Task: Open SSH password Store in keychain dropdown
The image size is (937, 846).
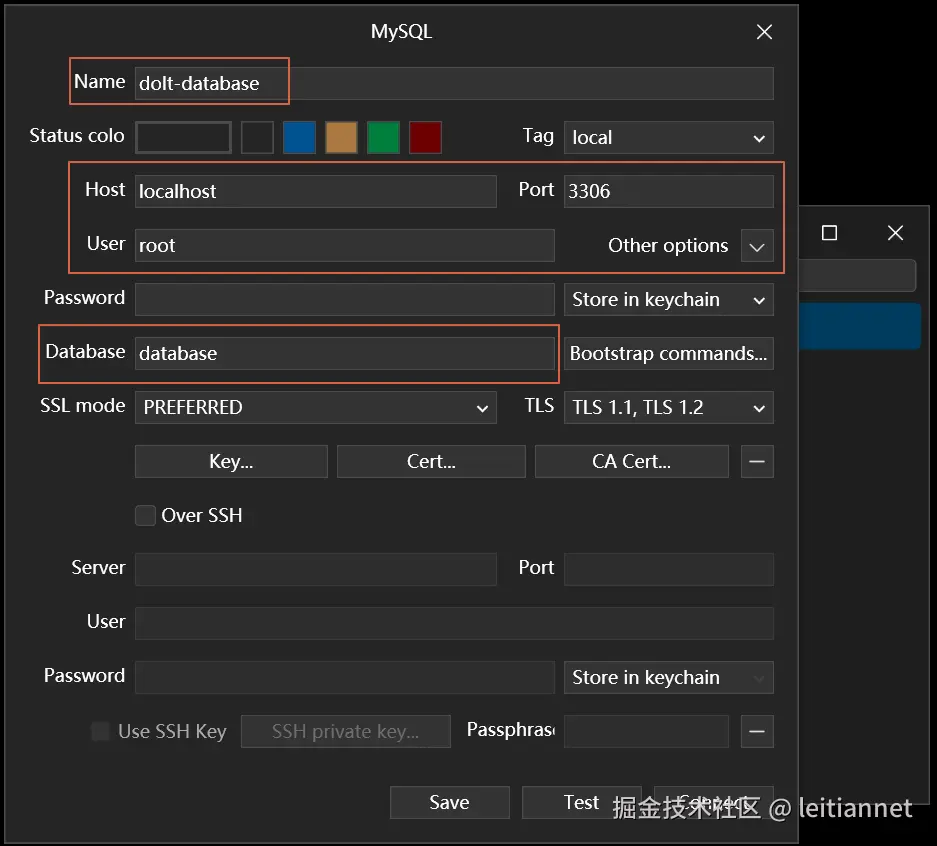Action: coord(669,677)
